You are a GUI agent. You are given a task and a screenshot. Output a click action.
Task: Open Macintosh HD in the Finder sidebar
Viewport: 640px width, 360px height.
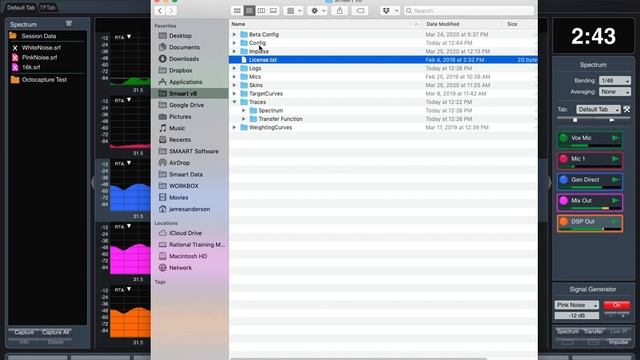point(188,256)
